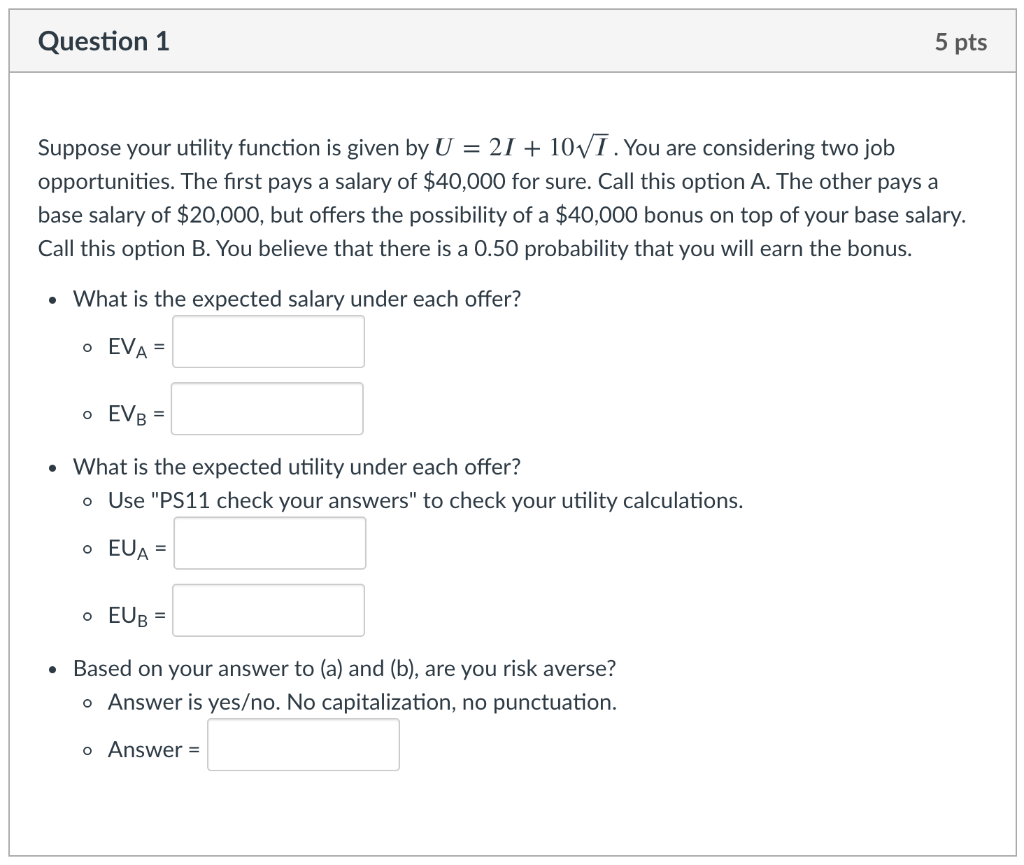Select the EUA answer field
1024x865 pixels.
click(269, 543)
